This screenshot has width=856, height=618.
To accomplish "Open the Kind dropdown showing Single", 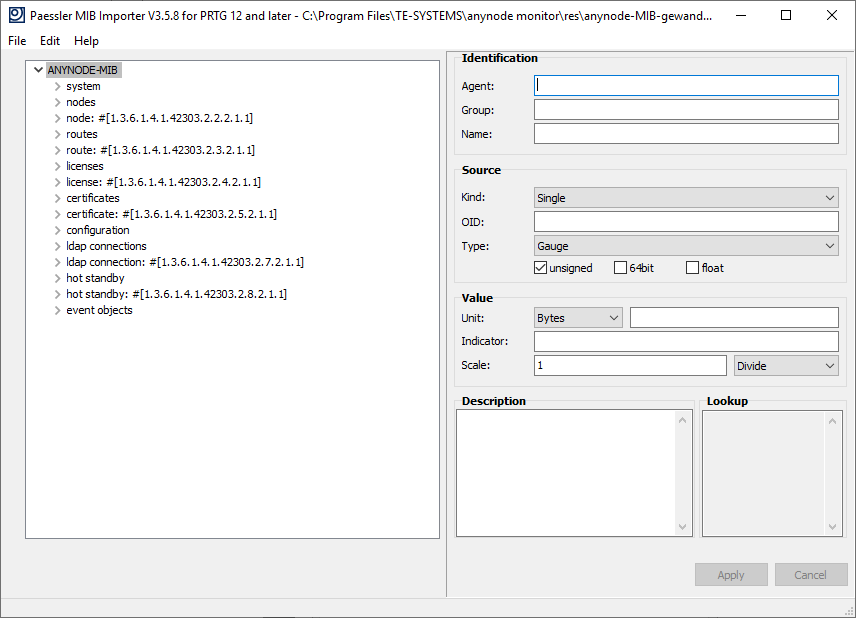I will coord(828,197).
